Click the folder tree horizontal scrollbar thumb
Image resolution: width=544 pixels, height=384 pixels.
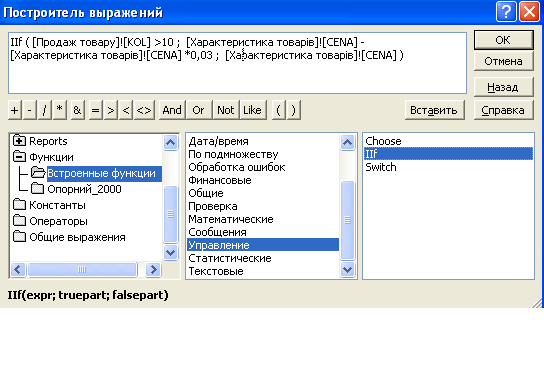tap(82, 270)
